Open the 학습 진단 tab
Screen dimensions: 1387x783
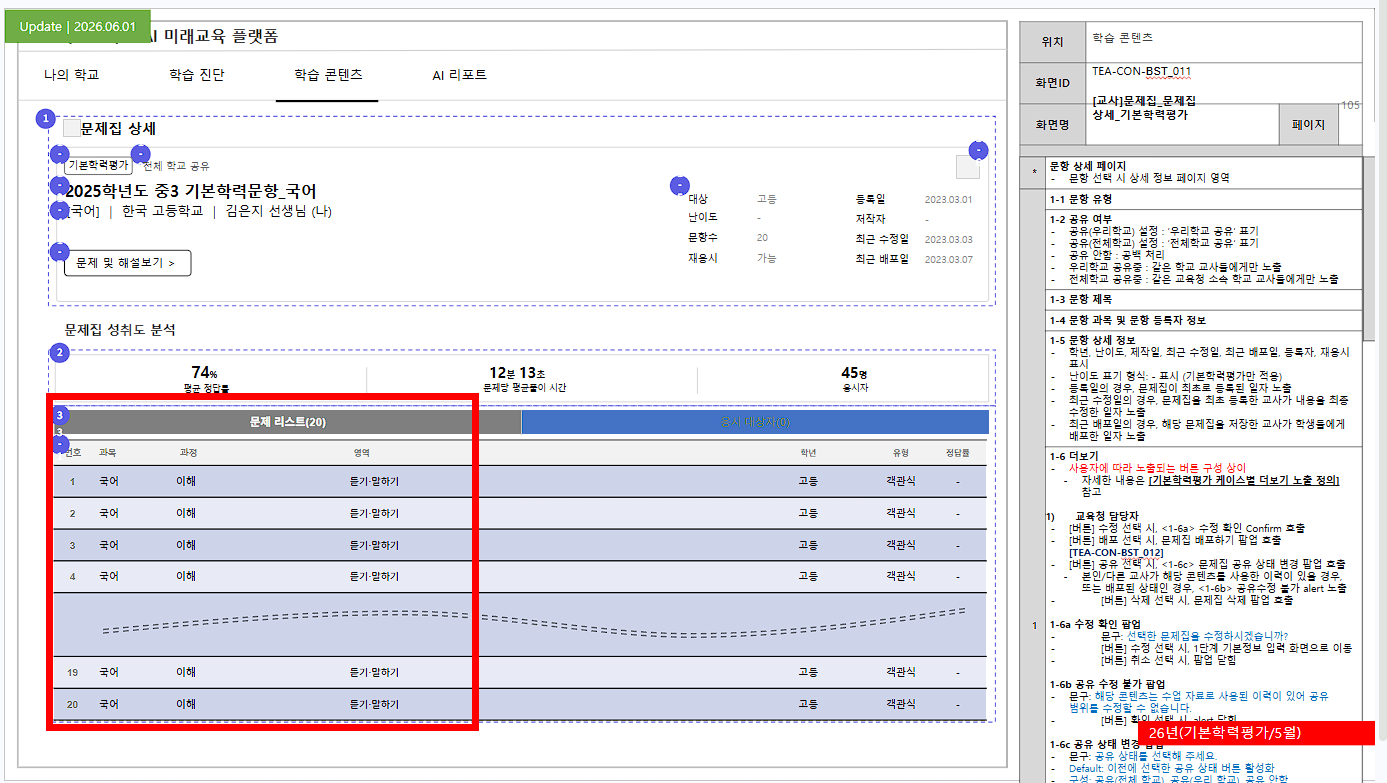pyautogui.click(x=197, y=75)
